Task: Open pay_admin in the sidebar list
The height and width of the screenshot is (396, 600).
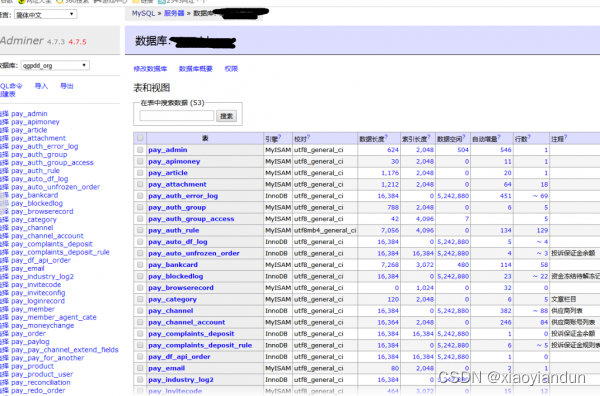Action: 29,114
